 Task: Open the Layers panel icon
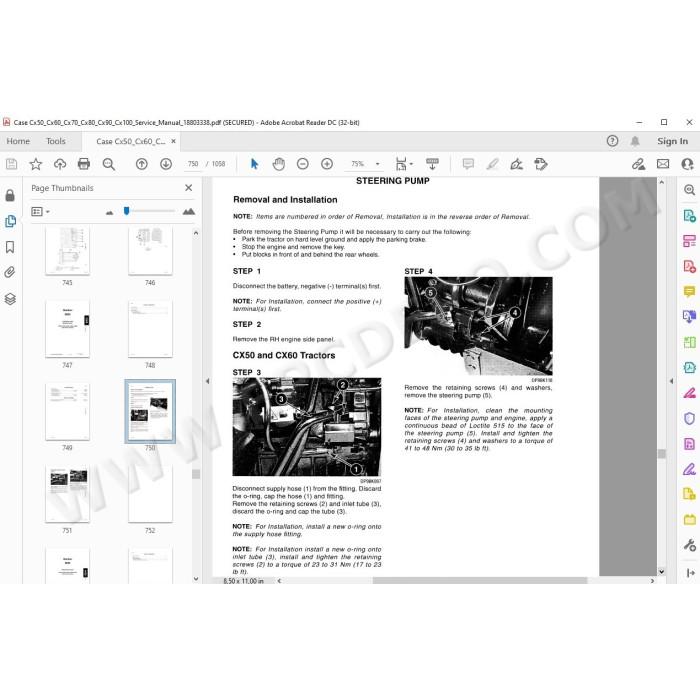coord(10,299)
